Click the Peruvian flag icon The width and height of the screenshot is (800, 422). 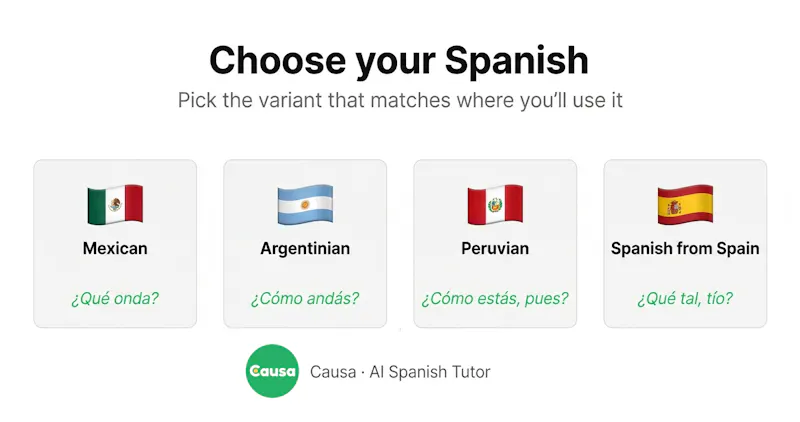[495, 205]
